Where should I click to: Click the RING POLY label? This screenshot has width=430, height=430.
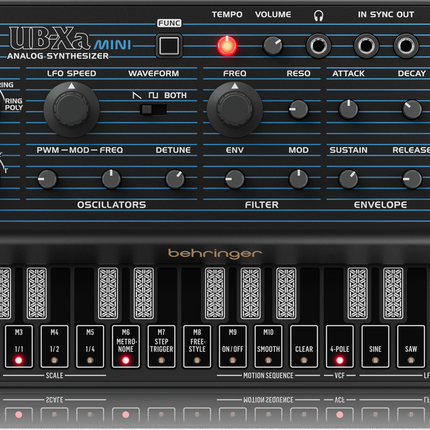(x=14, y=104)
